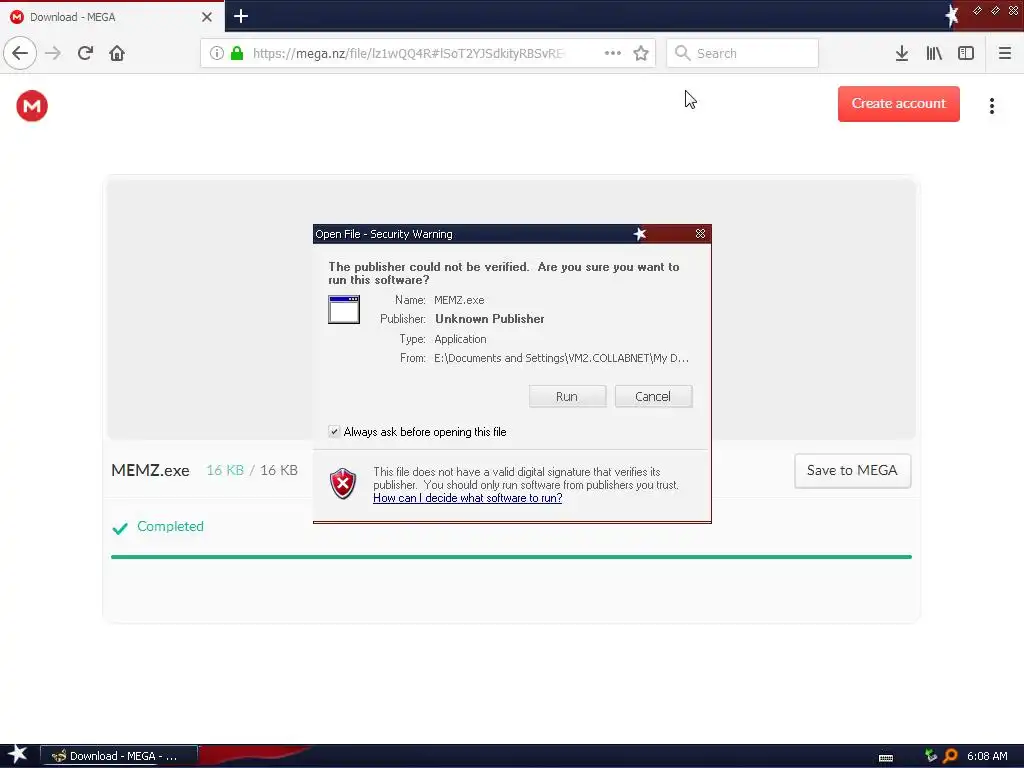Click the MEMZ.exe file name on page

150,470
